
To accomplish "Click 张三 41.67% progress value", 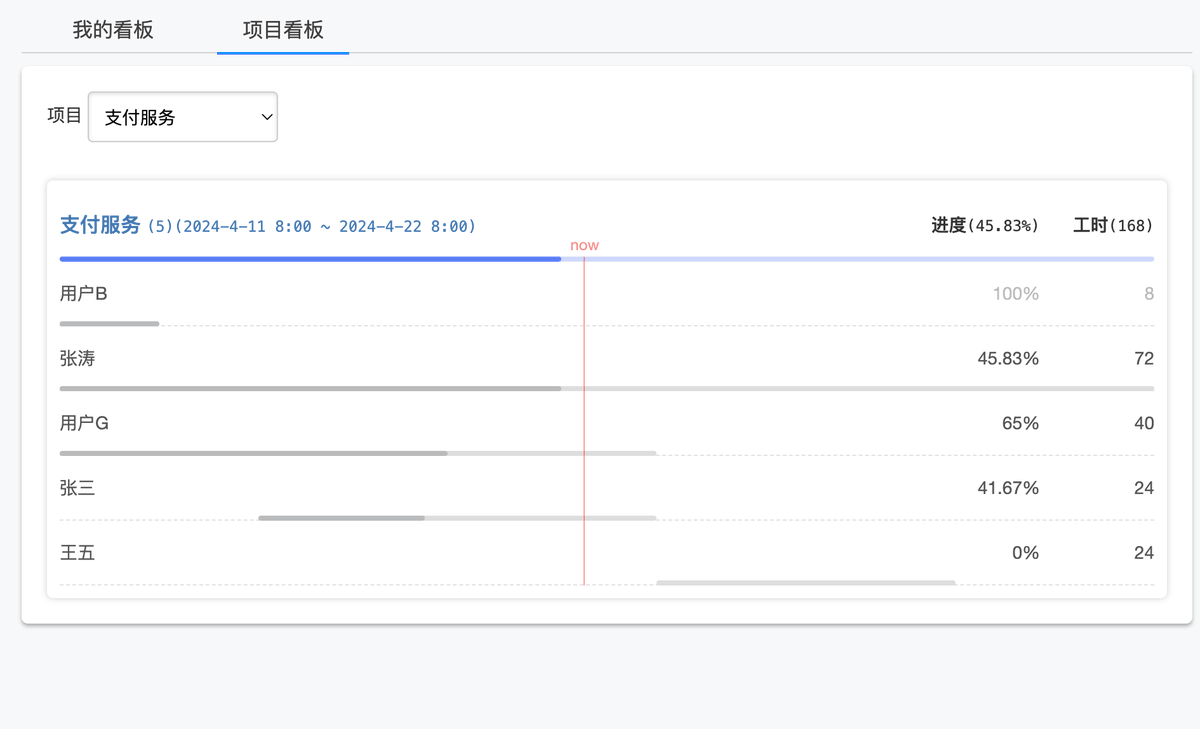I will 1008,488.
